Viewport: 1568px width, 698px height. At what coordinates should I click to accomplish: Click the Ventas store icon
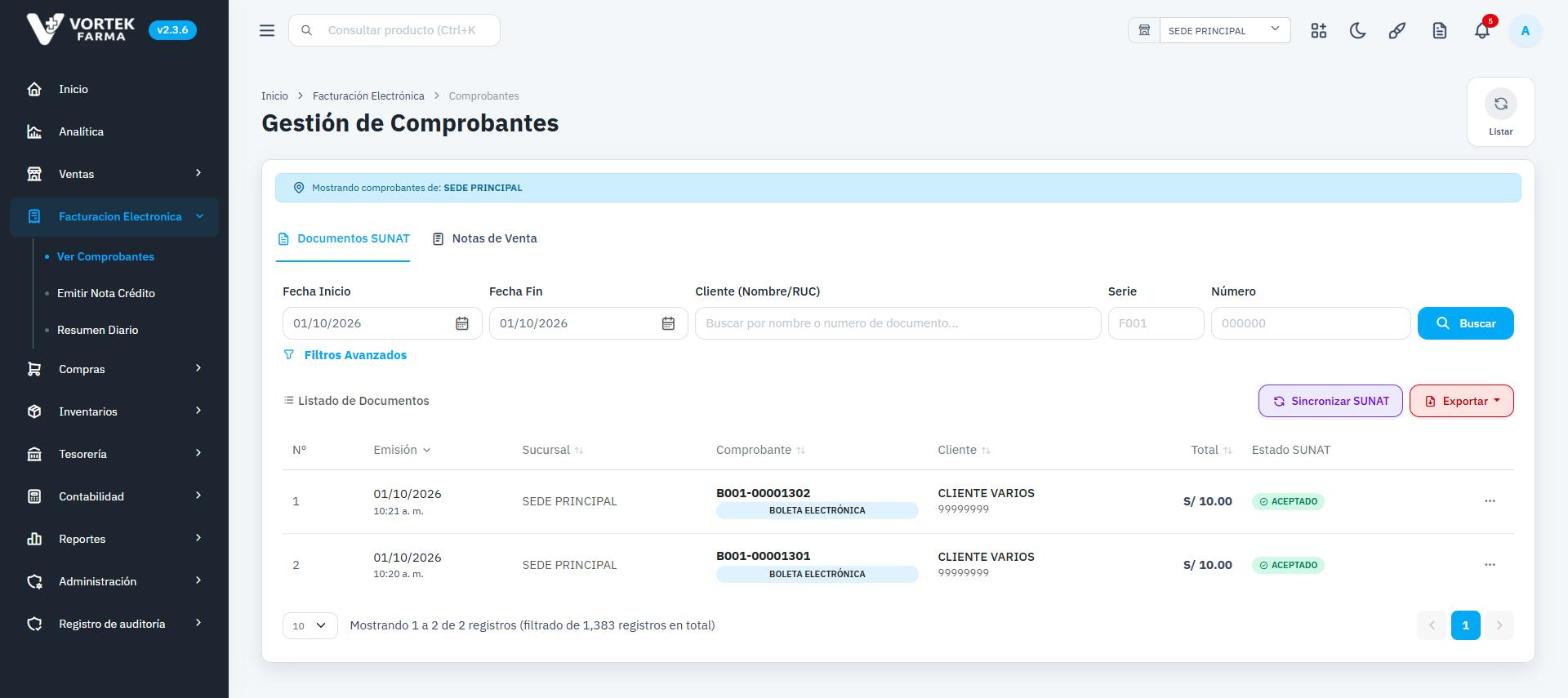[34, 174]
